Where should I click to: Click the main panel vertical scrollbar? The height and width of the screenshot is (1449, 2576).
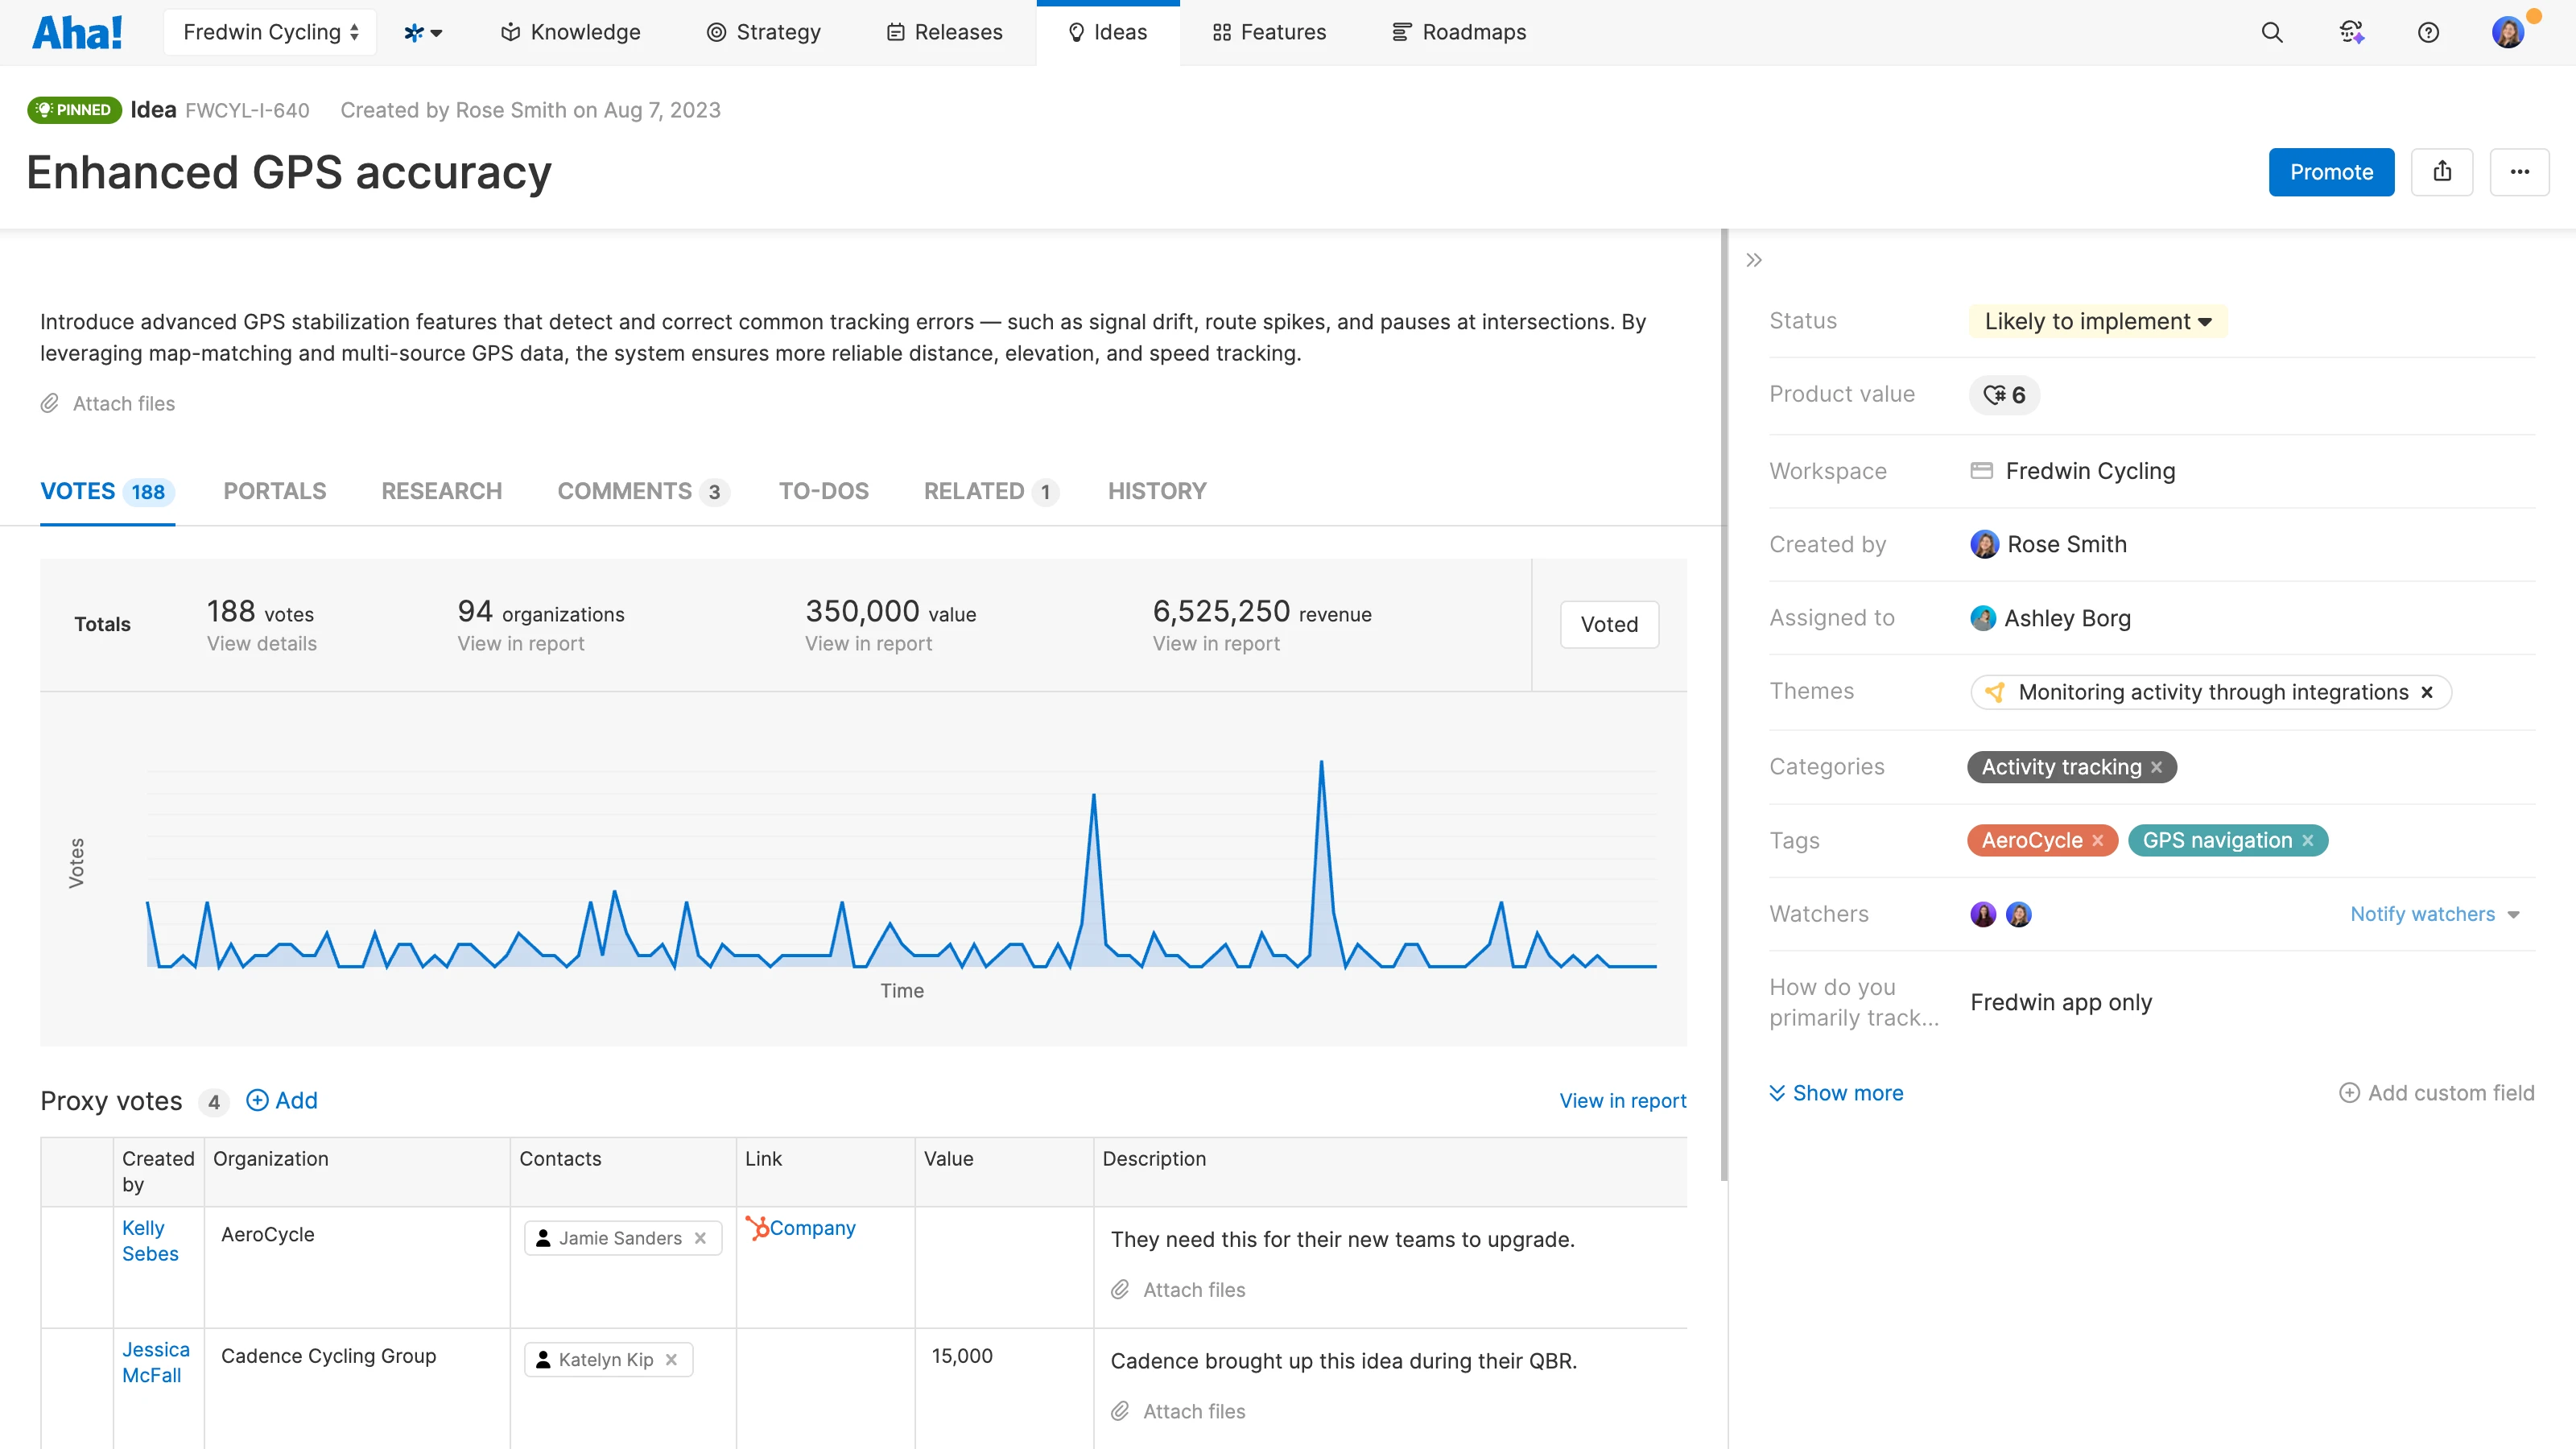[x=1724, y=705]
